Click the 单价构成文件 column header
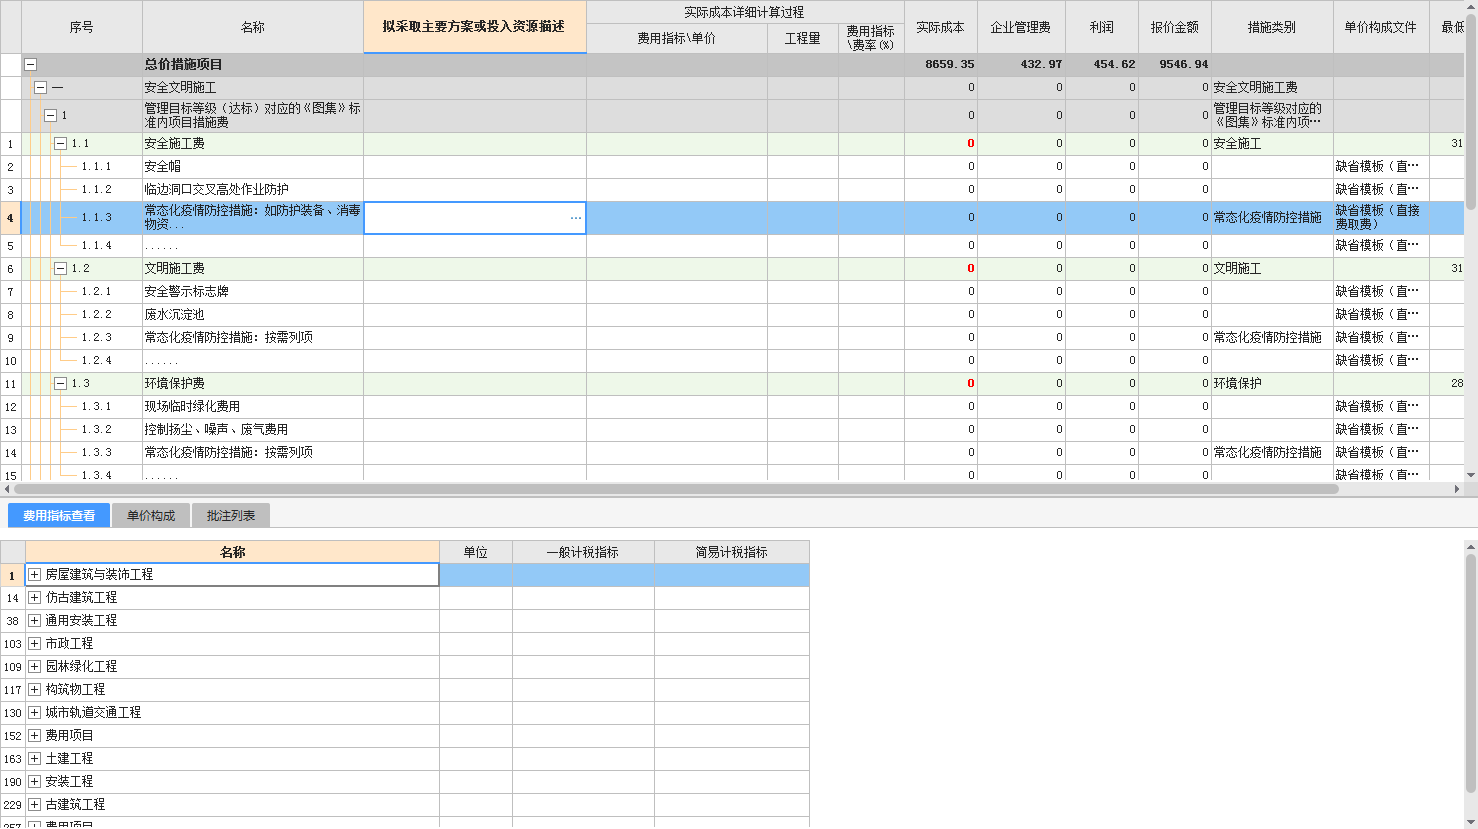This screenshot has height=829, width=1478. click(x=1381, y=27)
